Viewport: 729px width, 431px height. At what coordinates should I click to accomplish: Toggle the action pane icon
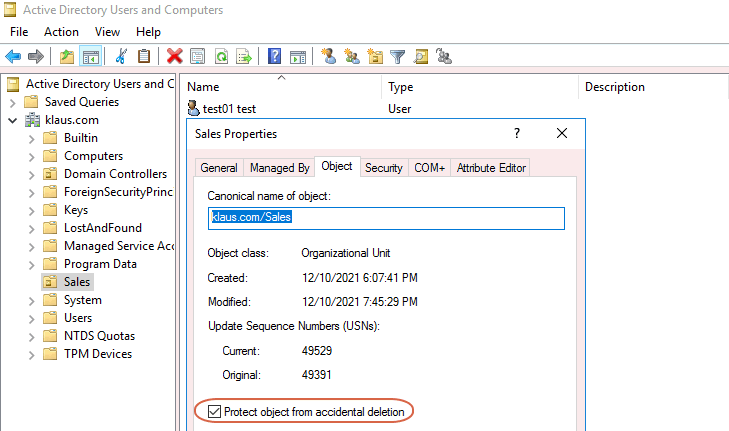click(298, 57)
